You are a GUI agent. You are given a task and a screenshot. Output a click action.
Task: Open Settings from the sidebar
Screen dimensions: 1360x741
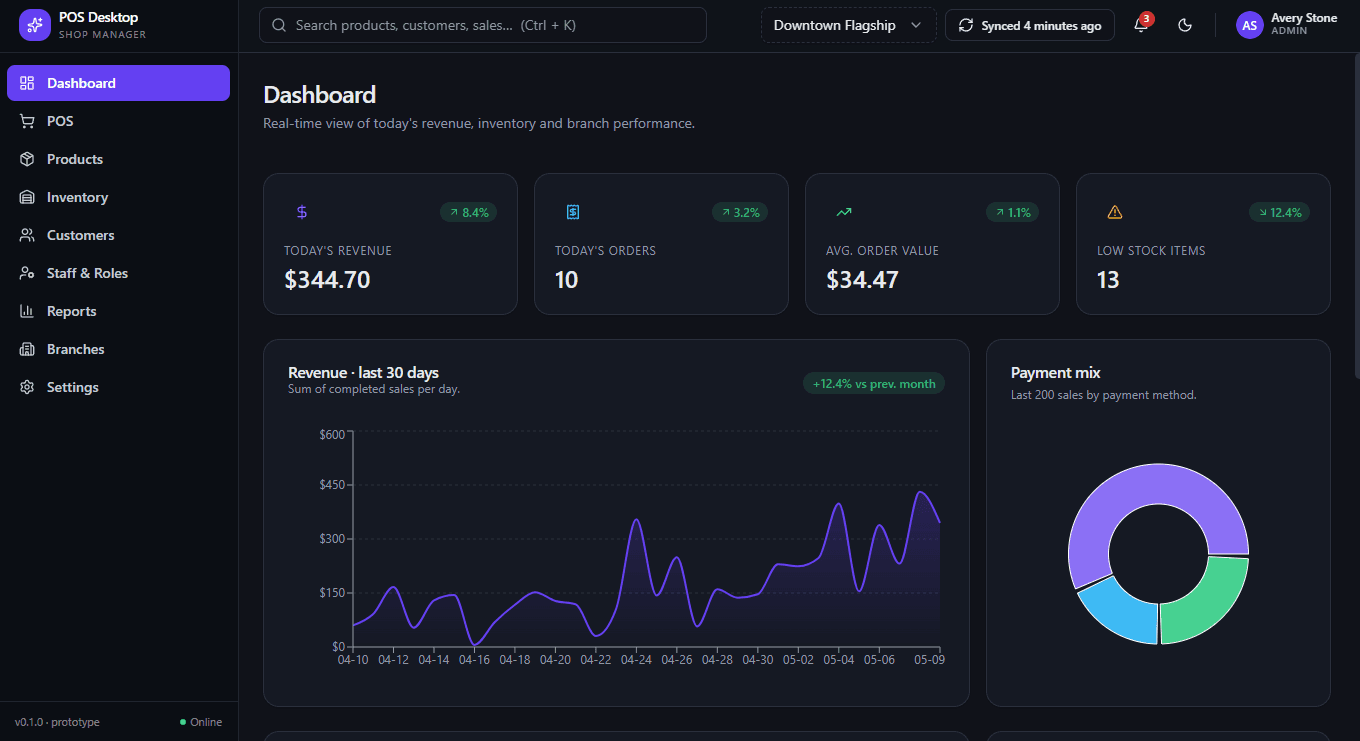point(118,387)
